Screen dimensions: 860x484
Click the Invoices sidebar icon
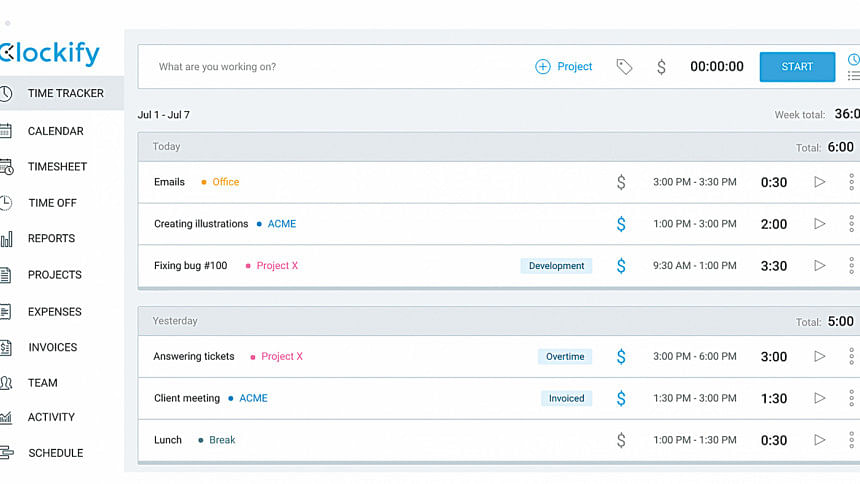pos(6,348)
